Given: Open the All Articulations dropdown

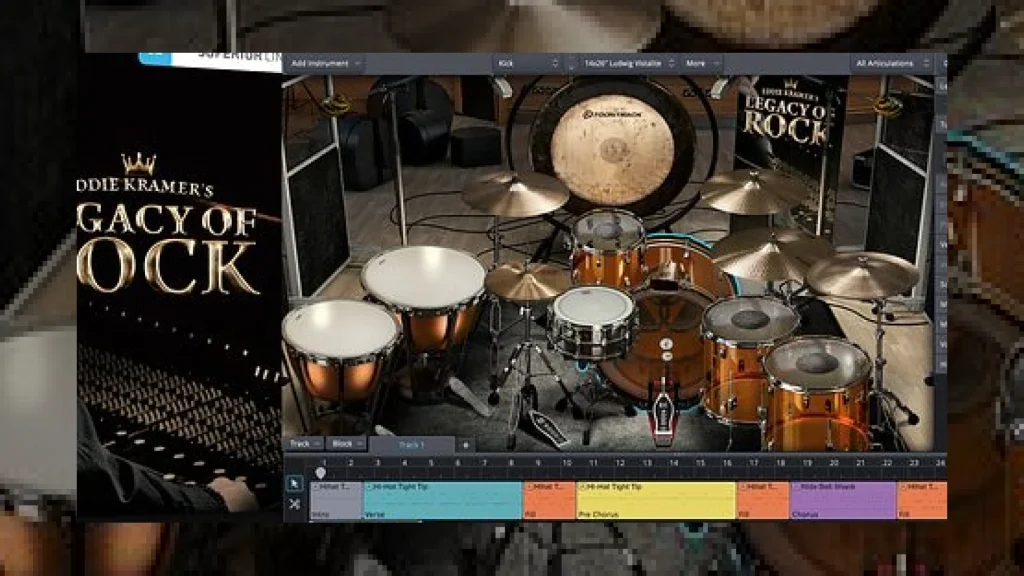Looking at the screenshot, I should (892, 63).
